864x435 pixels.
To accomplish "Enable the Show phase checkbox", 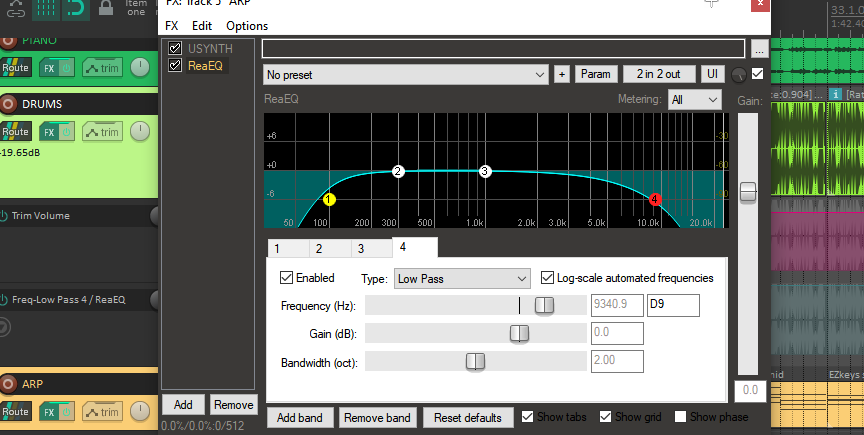I will (x=681, y=417).
